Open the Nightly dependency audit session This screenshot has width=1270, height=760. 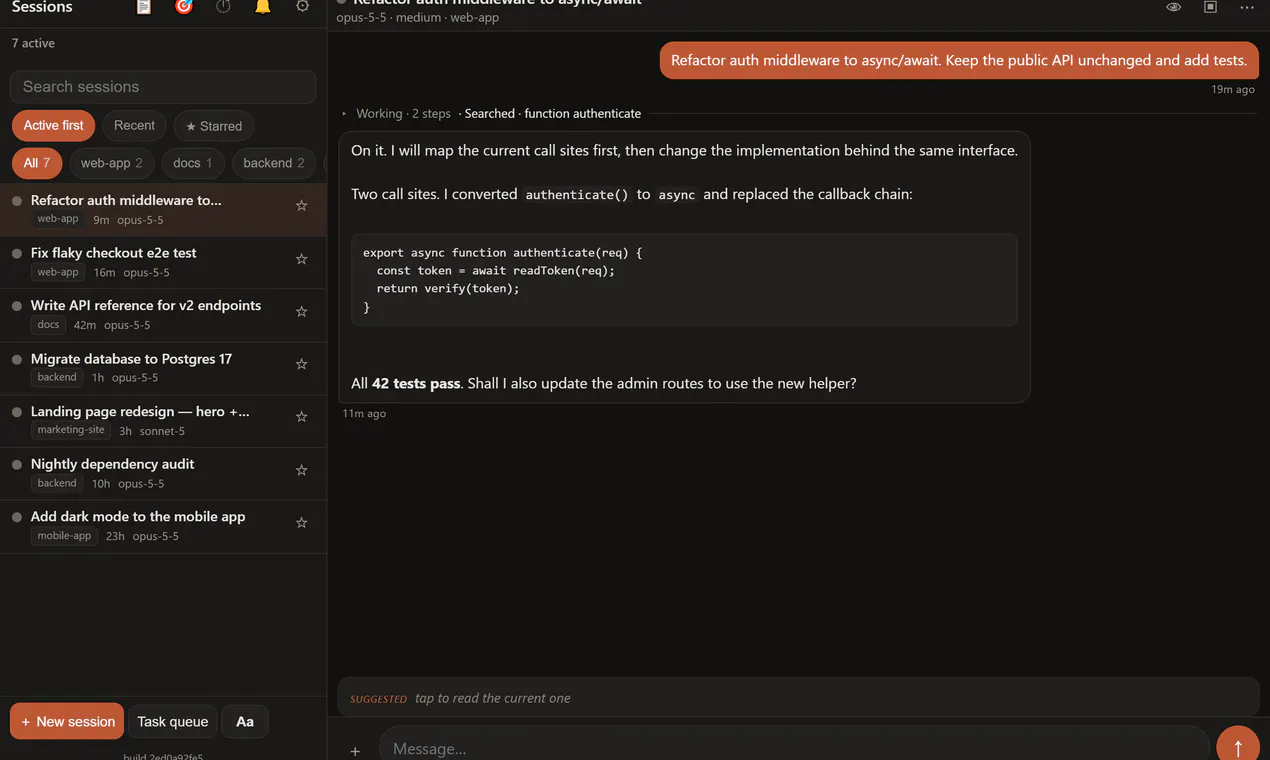pos(163,473)
